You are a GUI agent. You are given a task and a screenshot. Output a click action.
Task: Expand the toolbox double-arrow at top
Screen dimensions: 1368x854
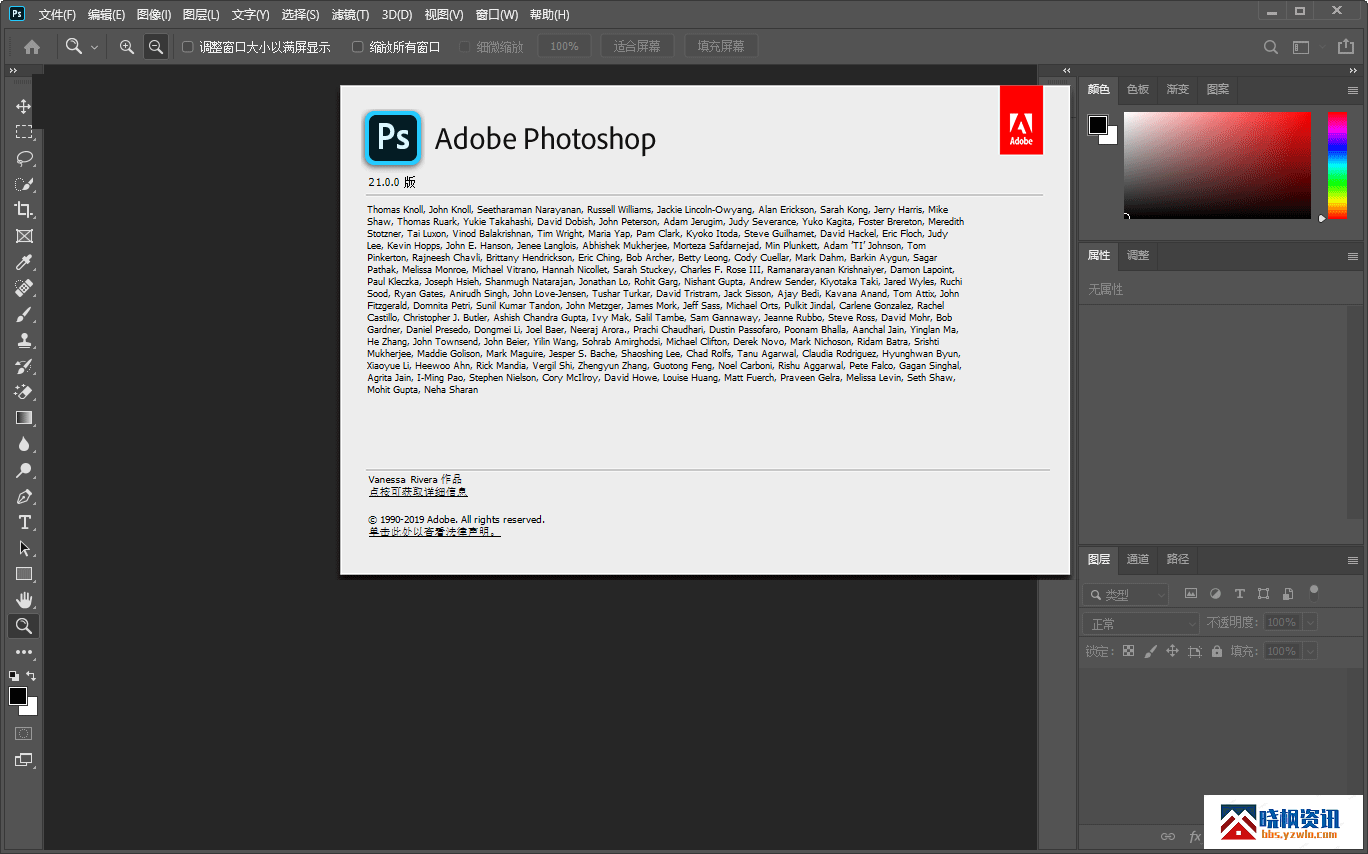(13, 71)
